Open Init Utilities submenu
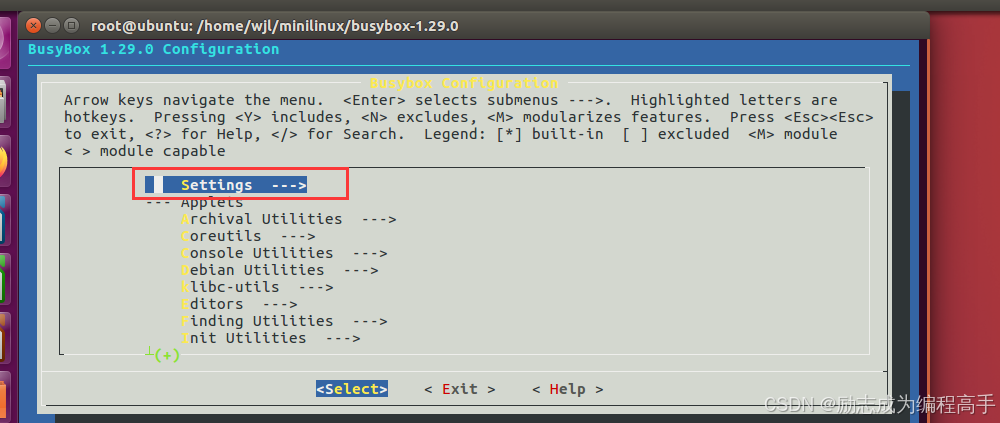This screenshot has width=1000, height=423. point(270,338)
